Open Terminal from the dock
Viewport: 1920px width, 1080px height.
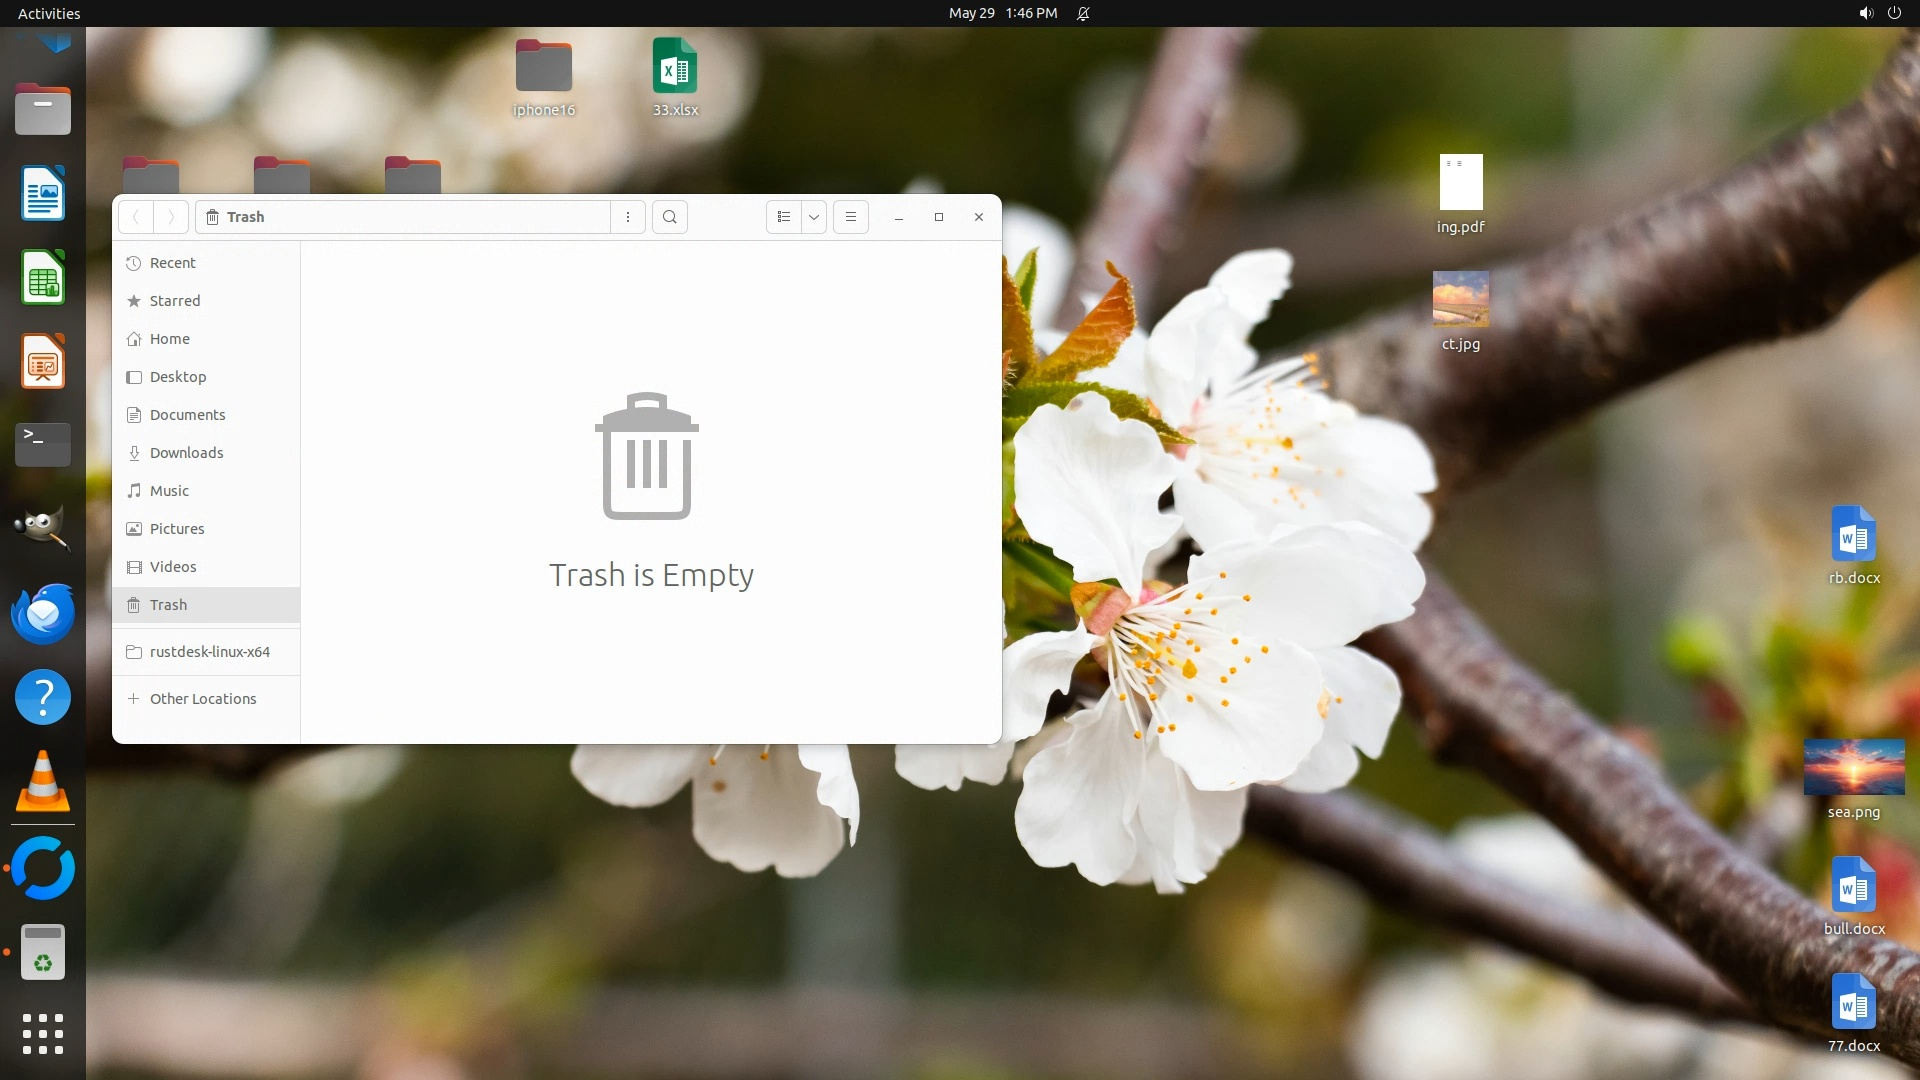click(x=43, y=444)
